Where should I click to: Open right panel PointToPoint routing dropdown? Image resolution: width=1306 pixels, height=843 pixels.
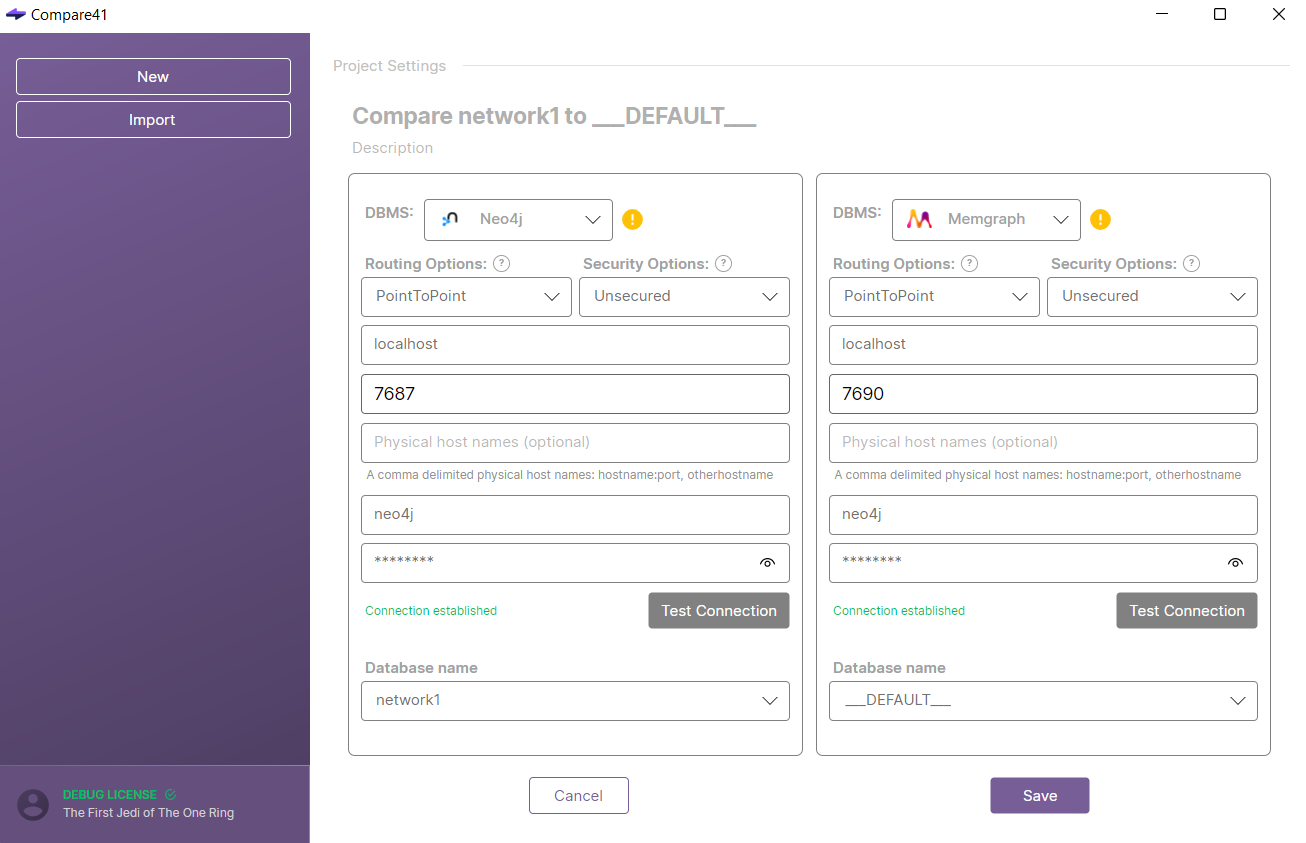tap(934, 297)
